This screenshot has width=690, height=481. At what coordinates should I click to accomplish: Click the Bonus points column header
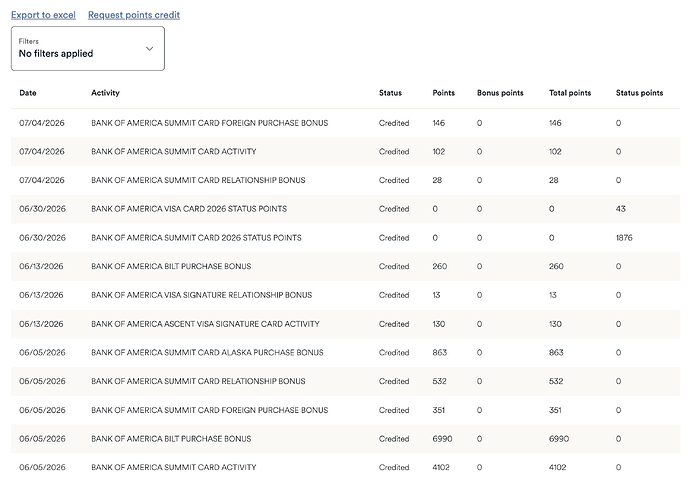(x=500, y=93)
